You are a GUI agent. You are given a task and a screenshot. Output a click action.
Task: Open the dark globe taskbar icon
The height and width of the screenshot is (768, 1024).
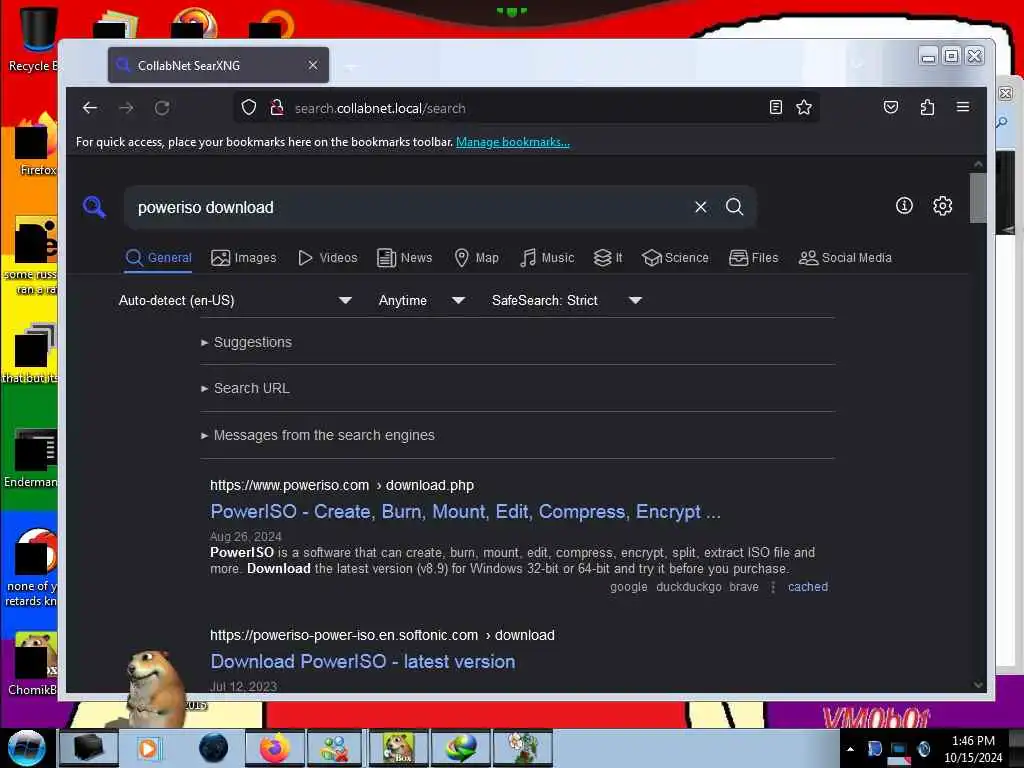coord(213,748)
